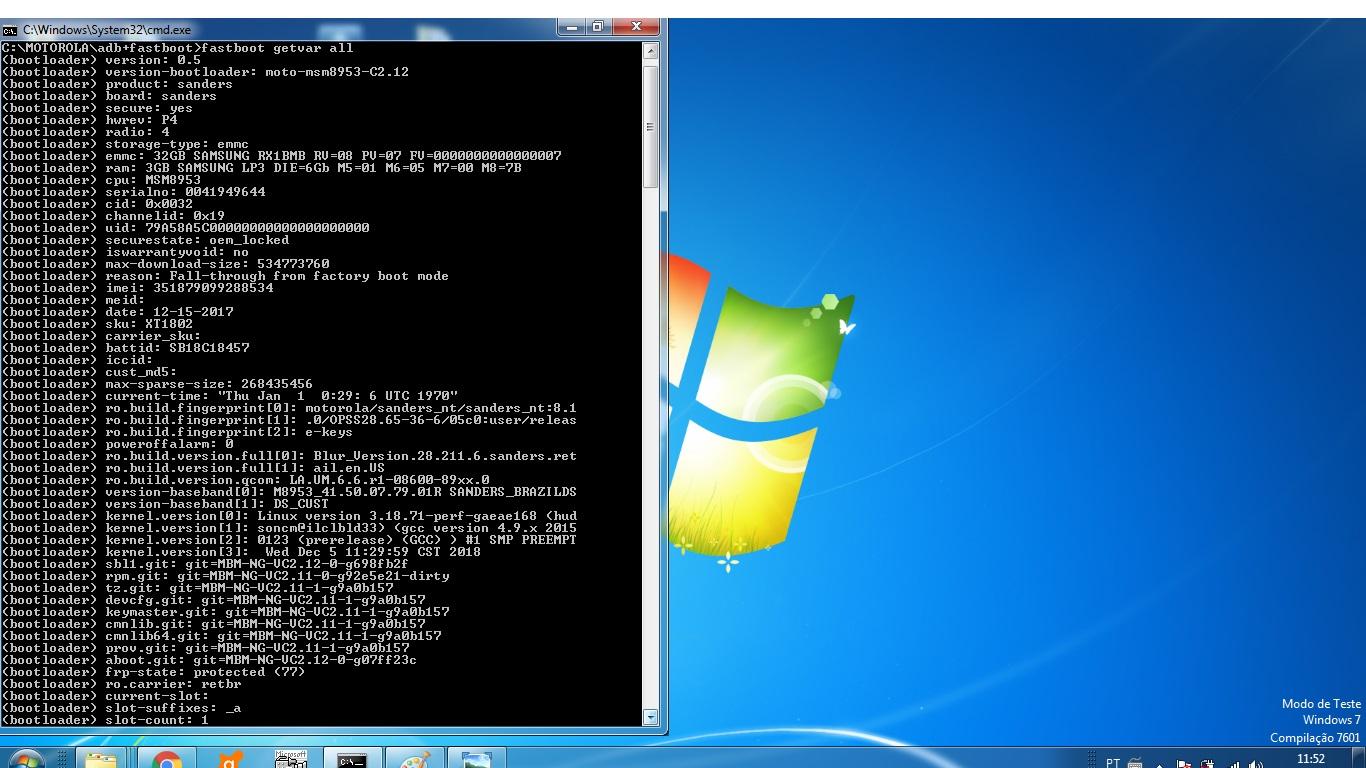Click the cmd vertical scrollbar thumb
Screen dimensions: 1366x768
pyautogui.click(x=651, y=126)
